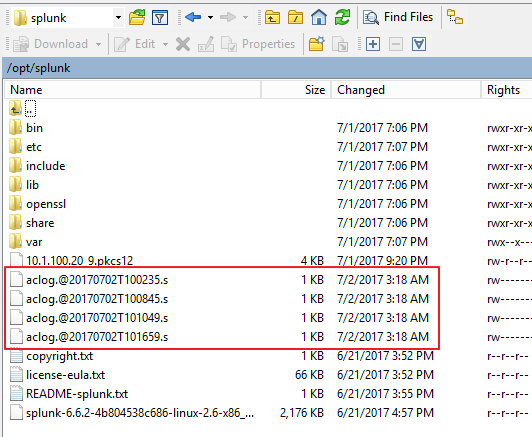Screen dimensions: 532x437
Task: Select the 10.1.100.20_9.pkcs12 file
Action: [80, 261]
